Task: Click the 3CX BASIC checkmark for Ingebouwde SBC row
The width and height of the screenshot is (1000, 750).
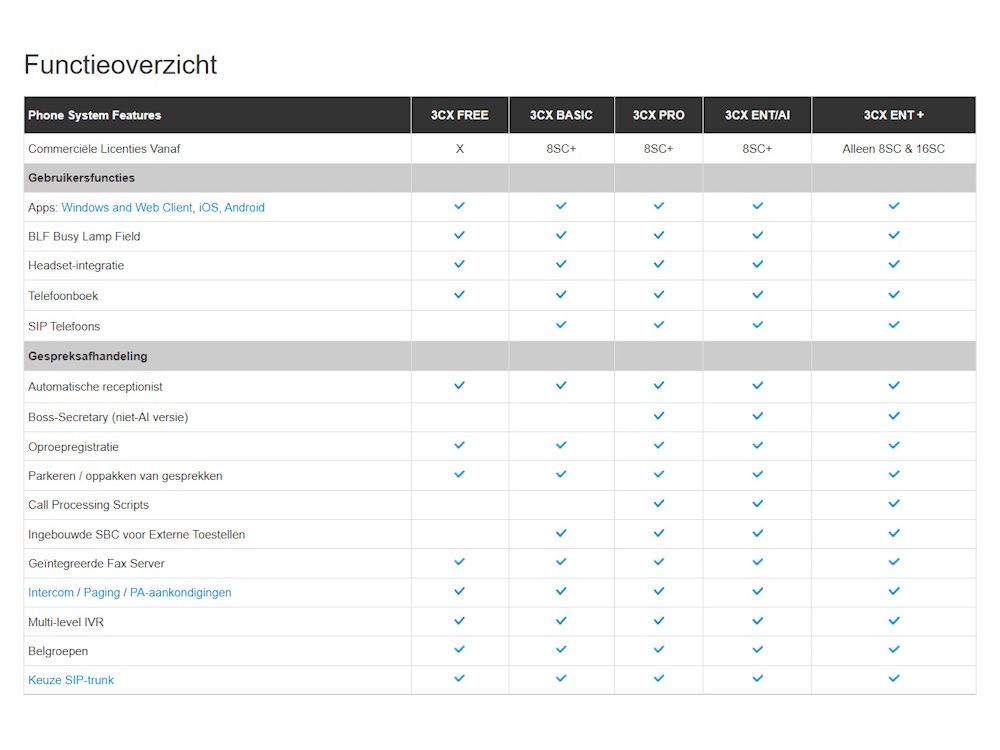Action: [561, 533]
